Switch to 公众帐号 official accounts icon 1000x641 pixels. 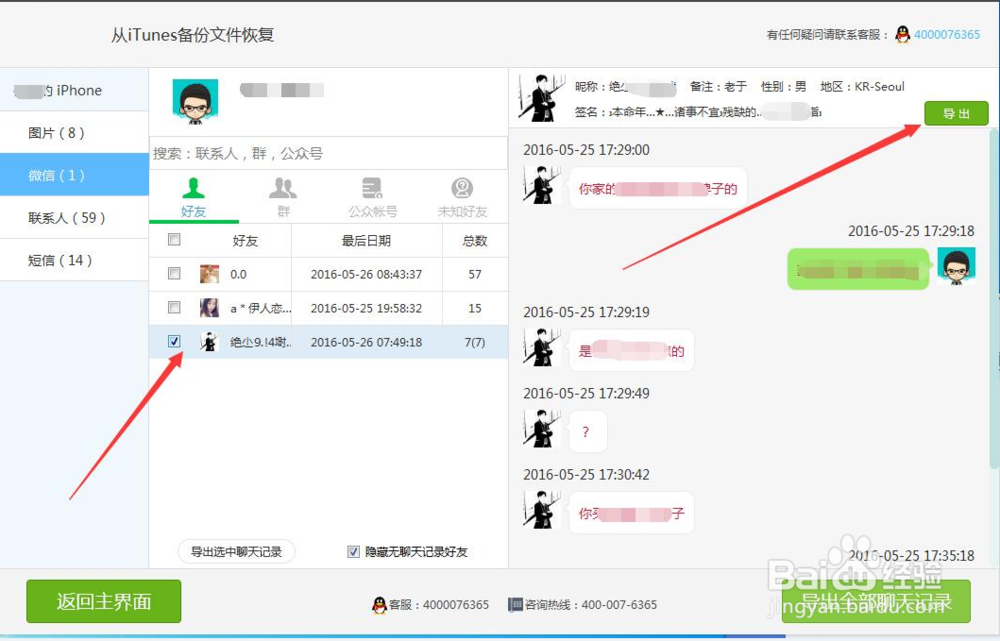(x=372, y=190)
